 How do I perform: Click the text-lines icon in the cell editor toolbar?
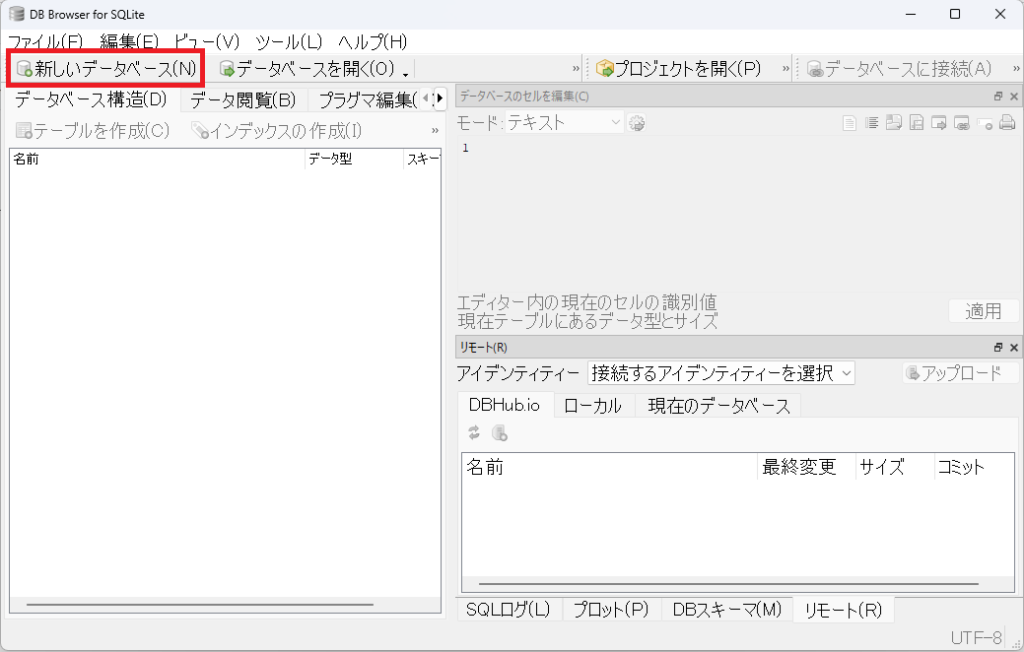(x=871, y=123)
